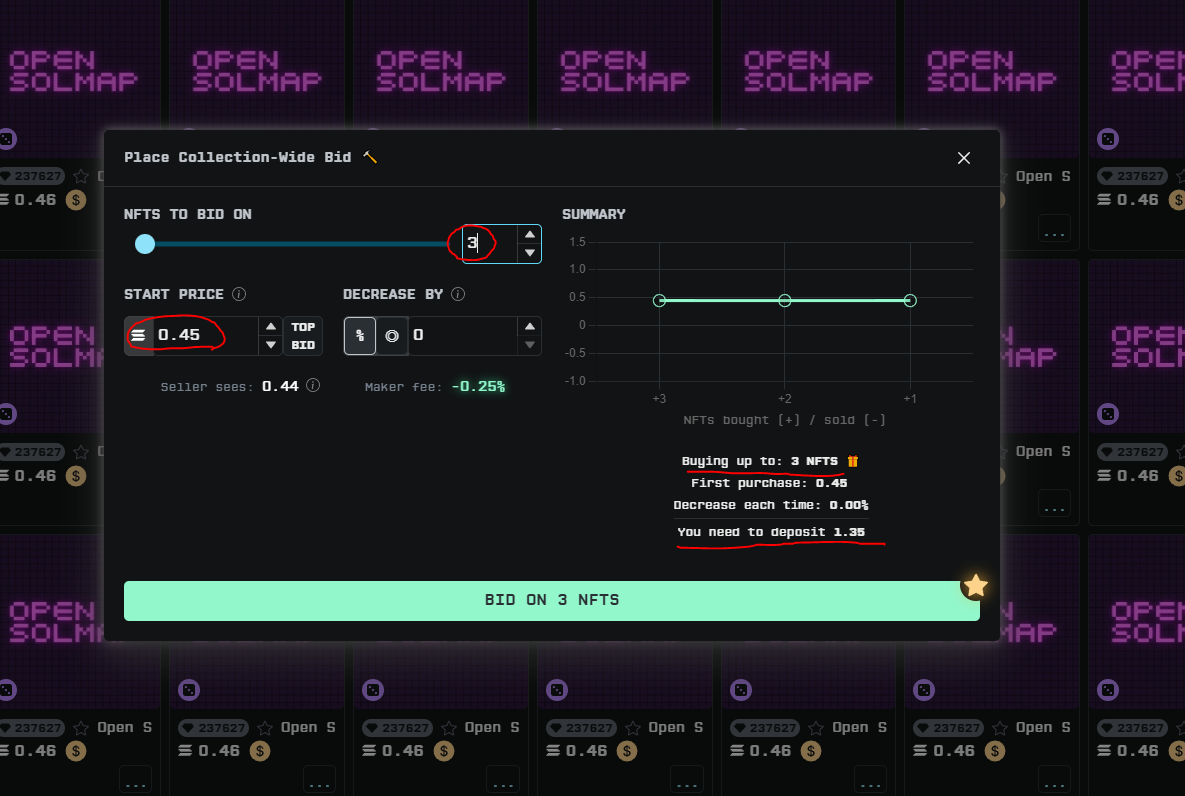Click the 1.5 value on chart y-axis
The image size is (1185, 796).
pos(577,242)
